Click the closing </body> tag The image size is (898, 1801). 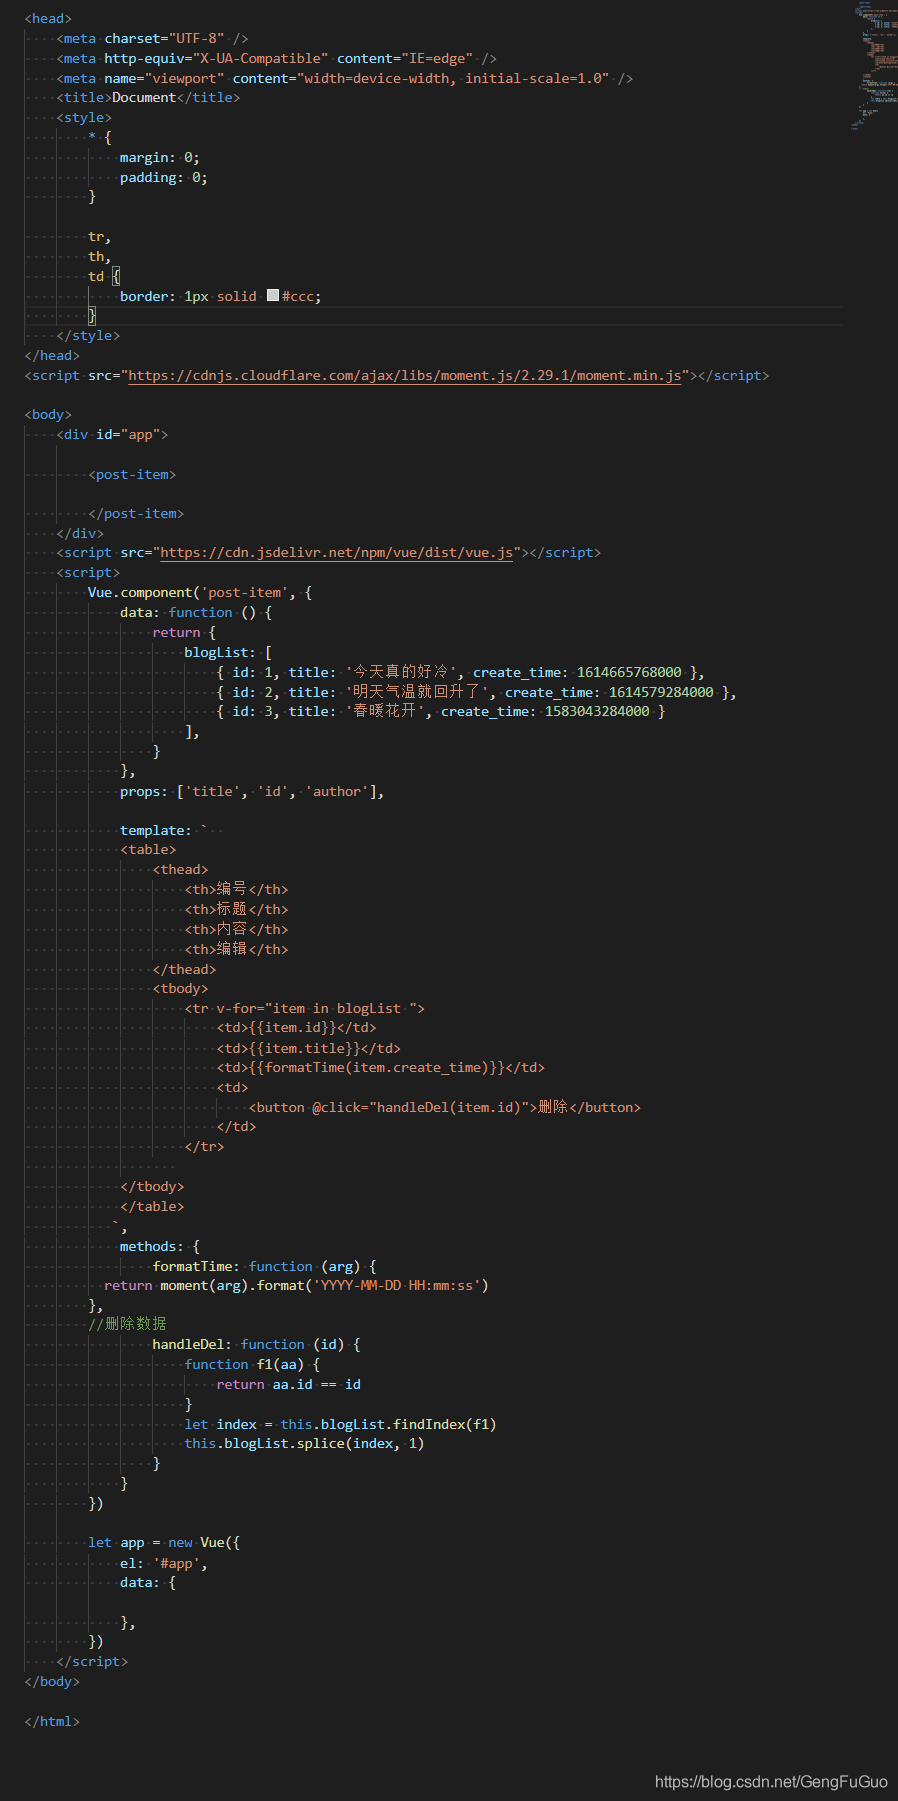click(52, 1682)
